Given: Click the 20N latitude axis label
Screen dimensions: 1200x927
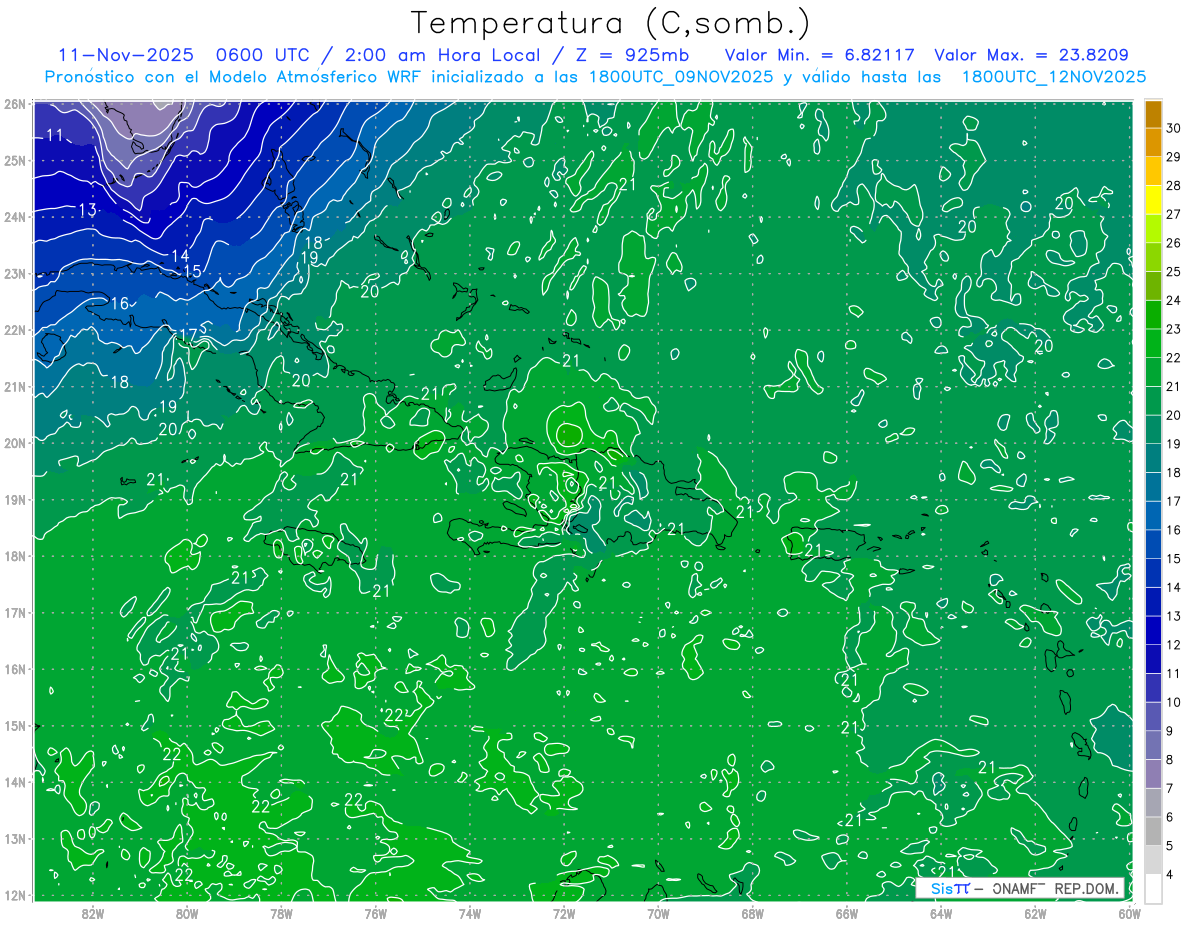Looking at the screenshot, I should (x=15, y=443).
